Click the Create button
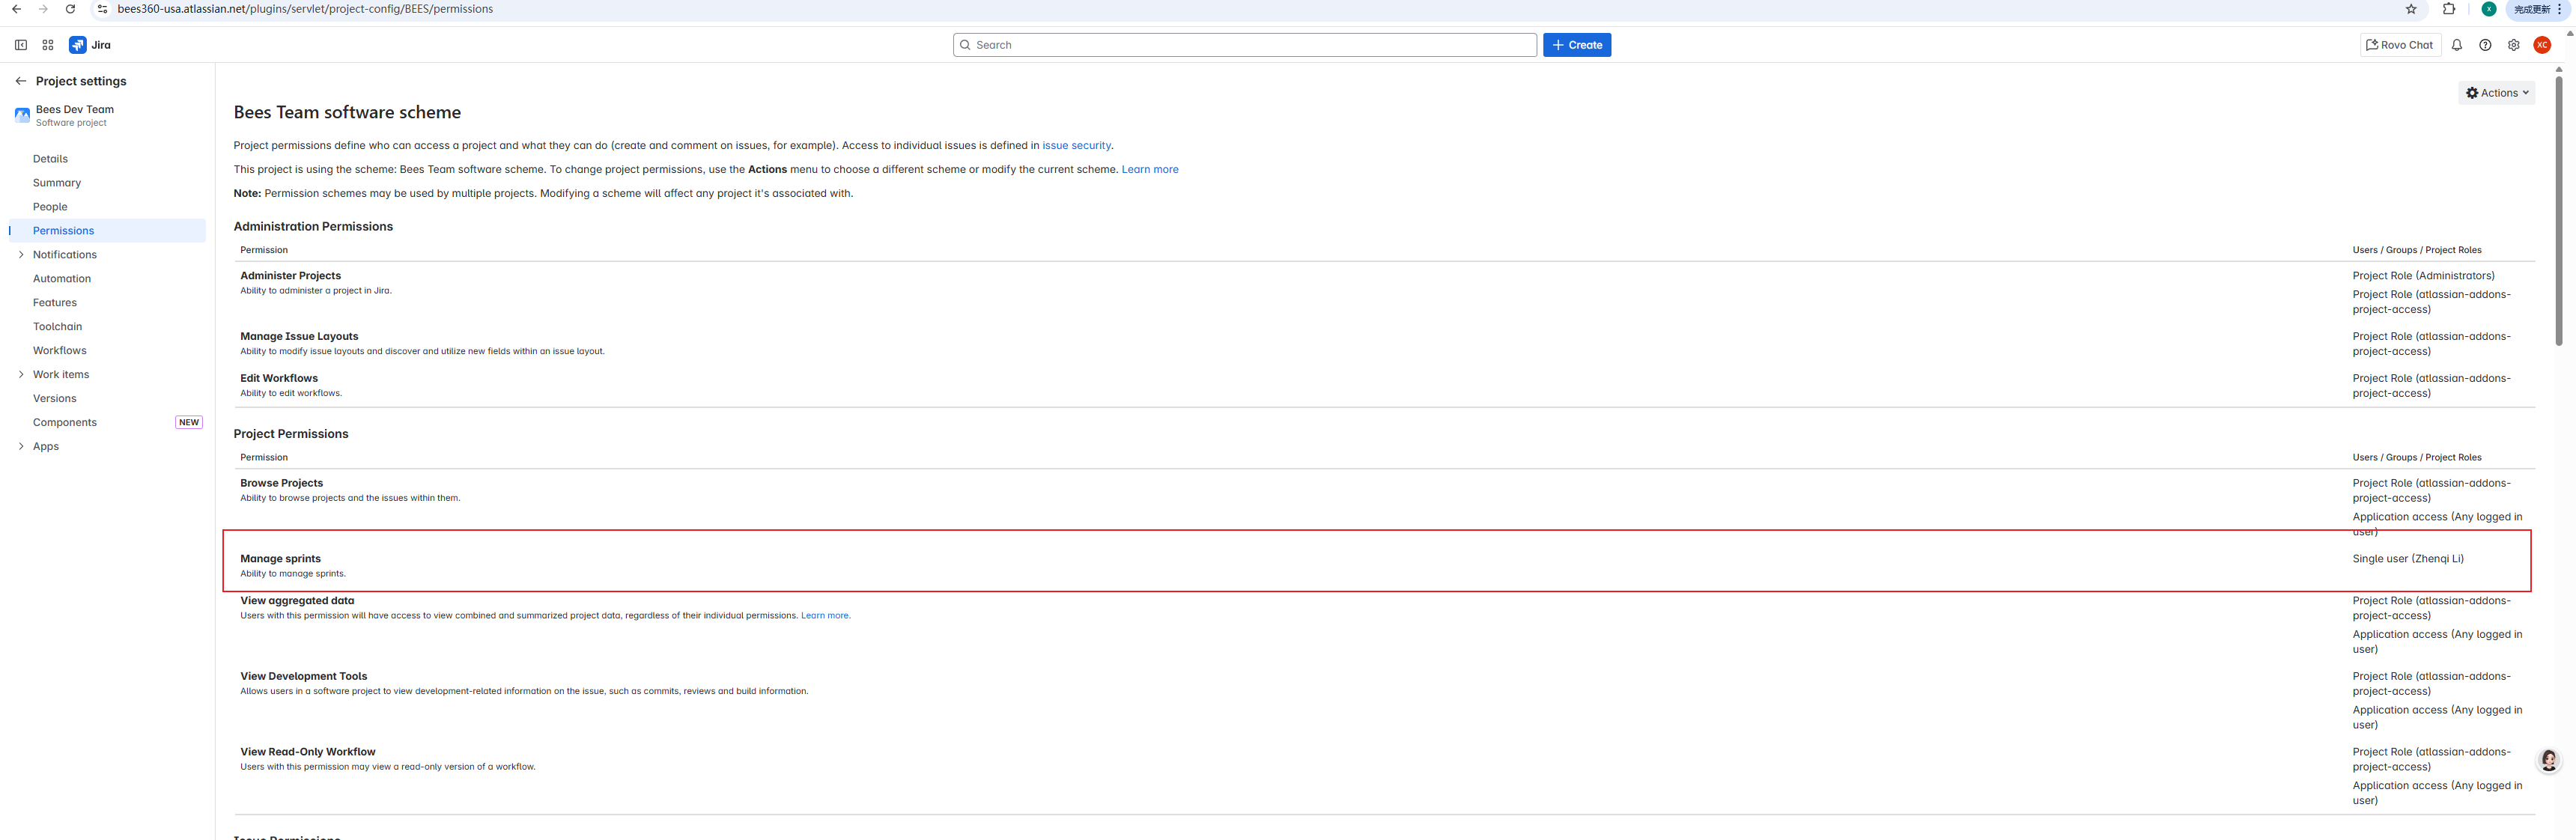 coord(1576,45)
